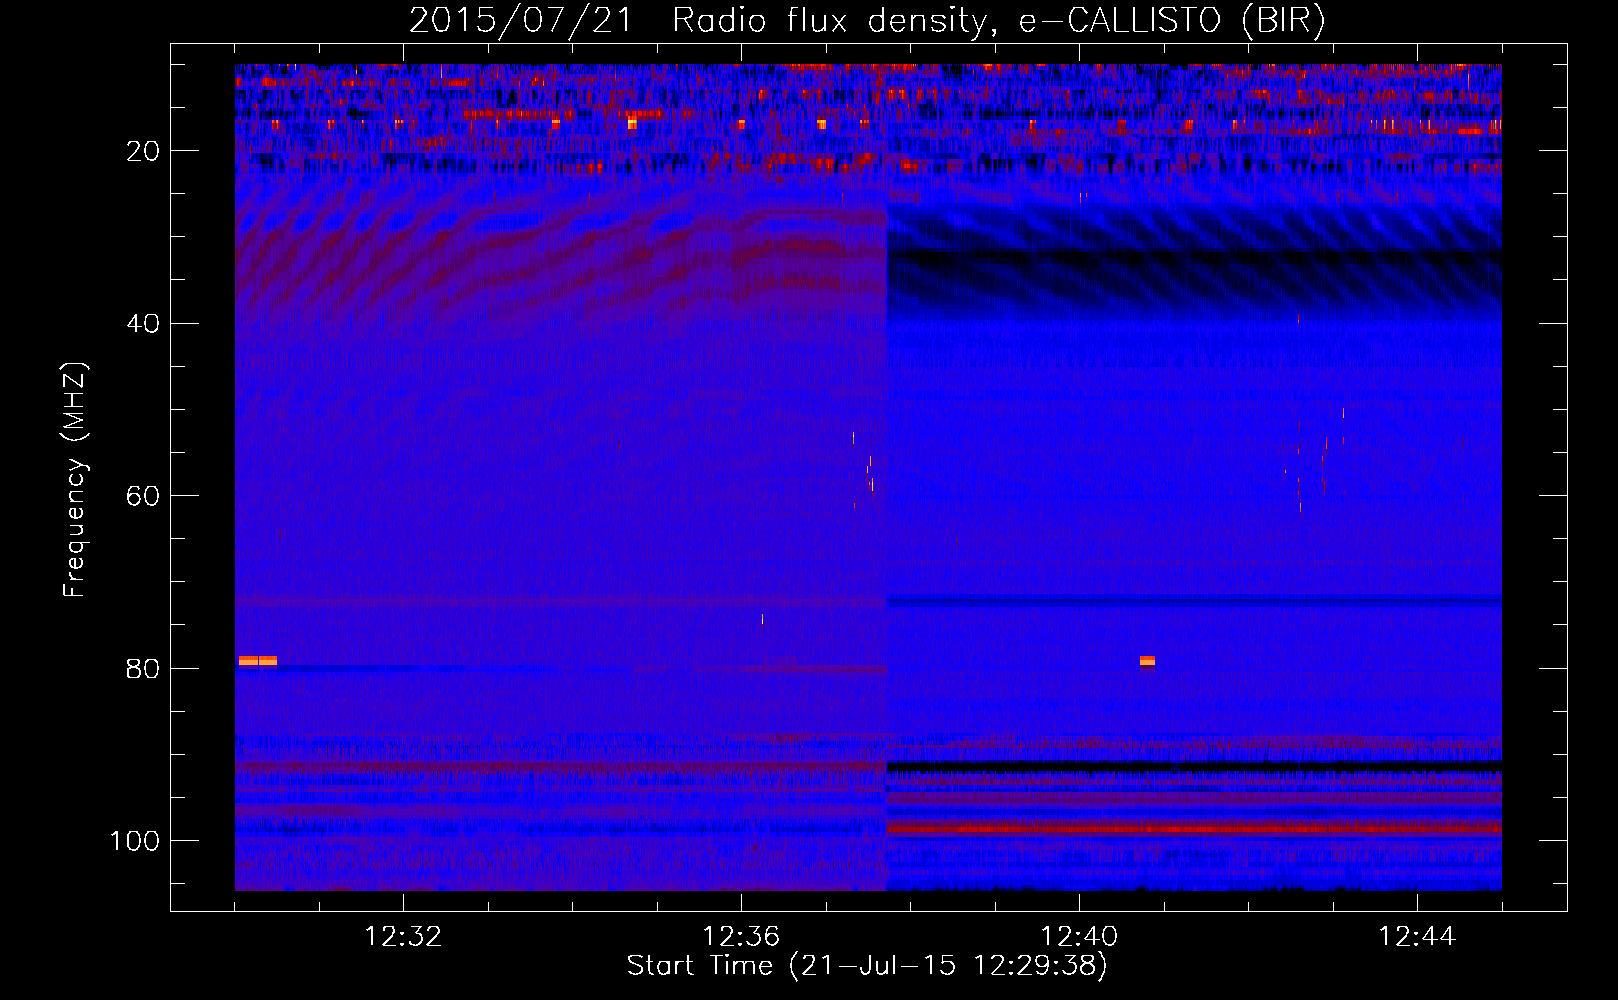Click the 12:40 time tick label
Image resolution: width=1618 pixels, height=1000 pixels.
(x=1079, y=937)
